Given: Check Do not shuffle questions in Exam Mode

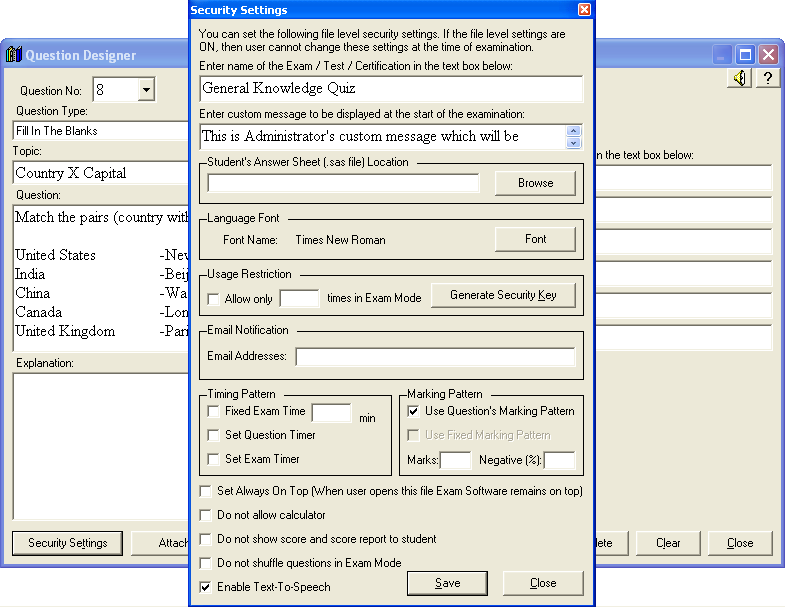Looking at the screenshot, I should (205, 563).
